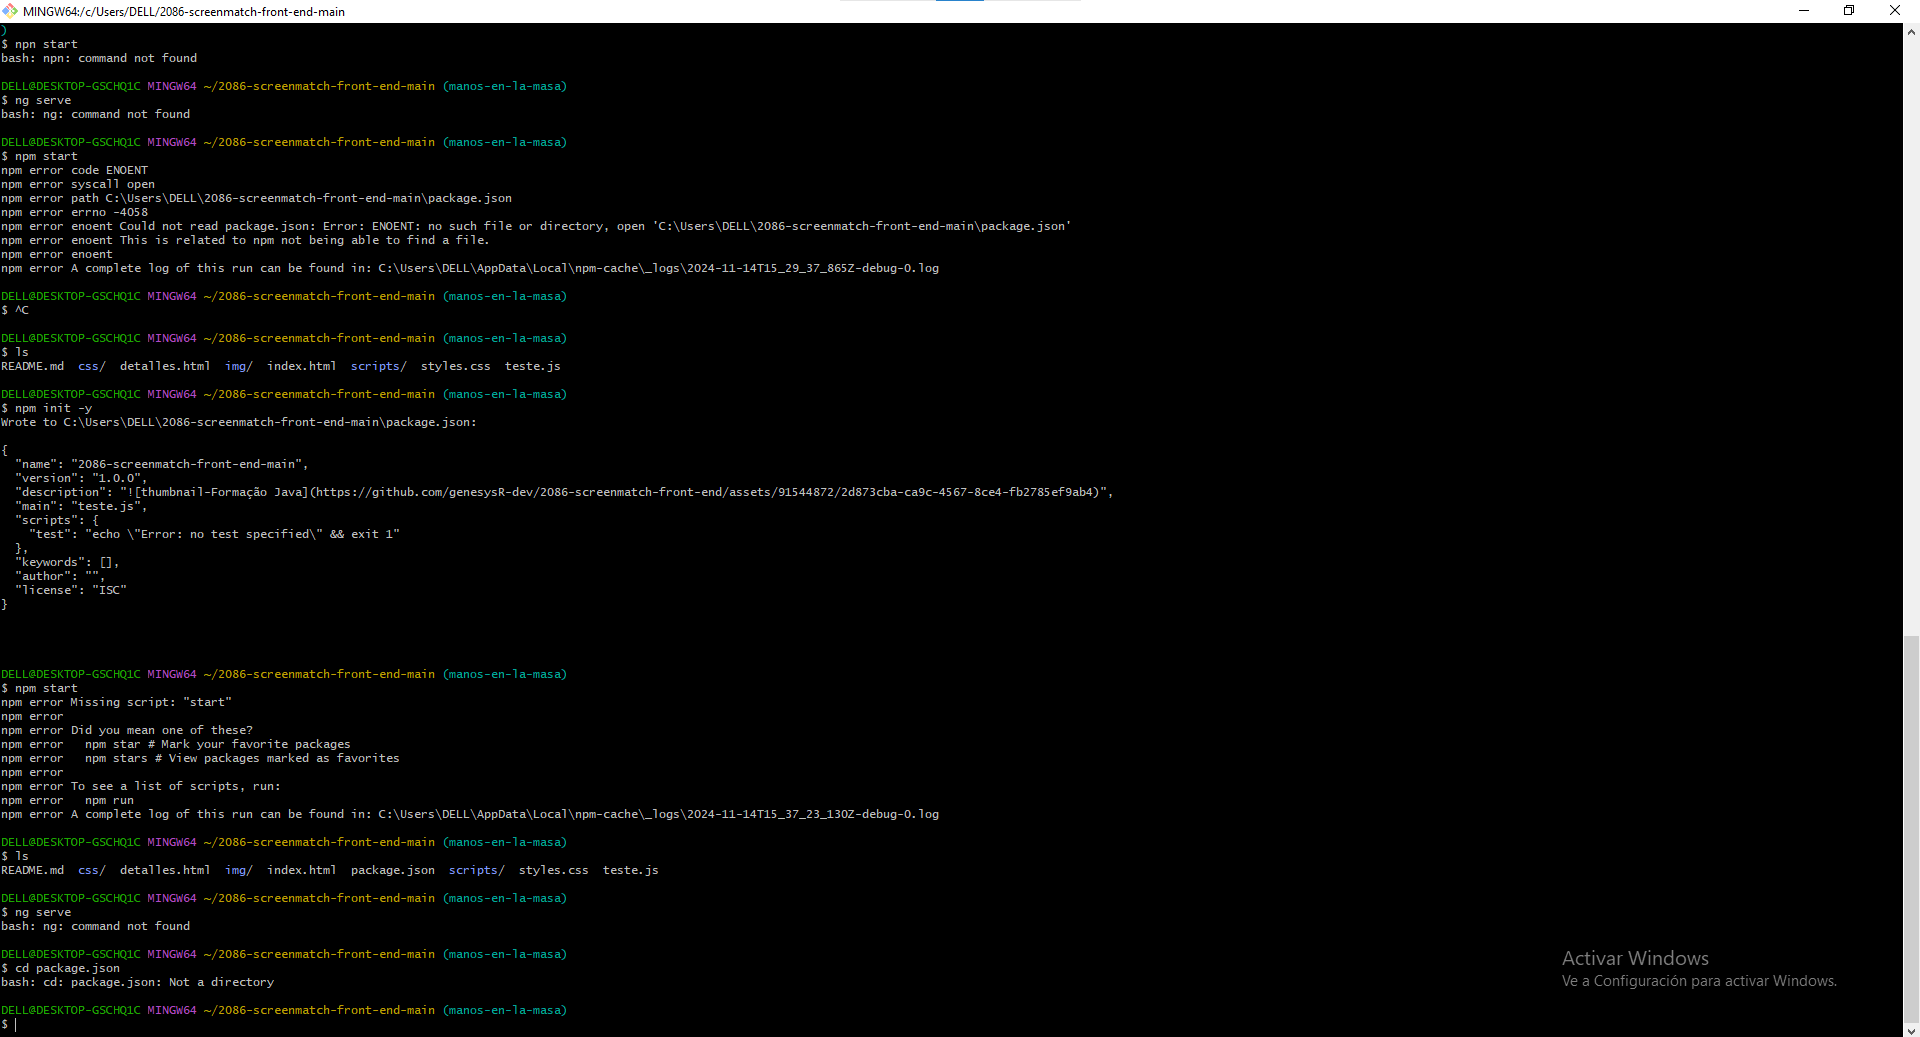
Task: Close the MINGW64 terminal window
Action: click(x=1895, y=11)
